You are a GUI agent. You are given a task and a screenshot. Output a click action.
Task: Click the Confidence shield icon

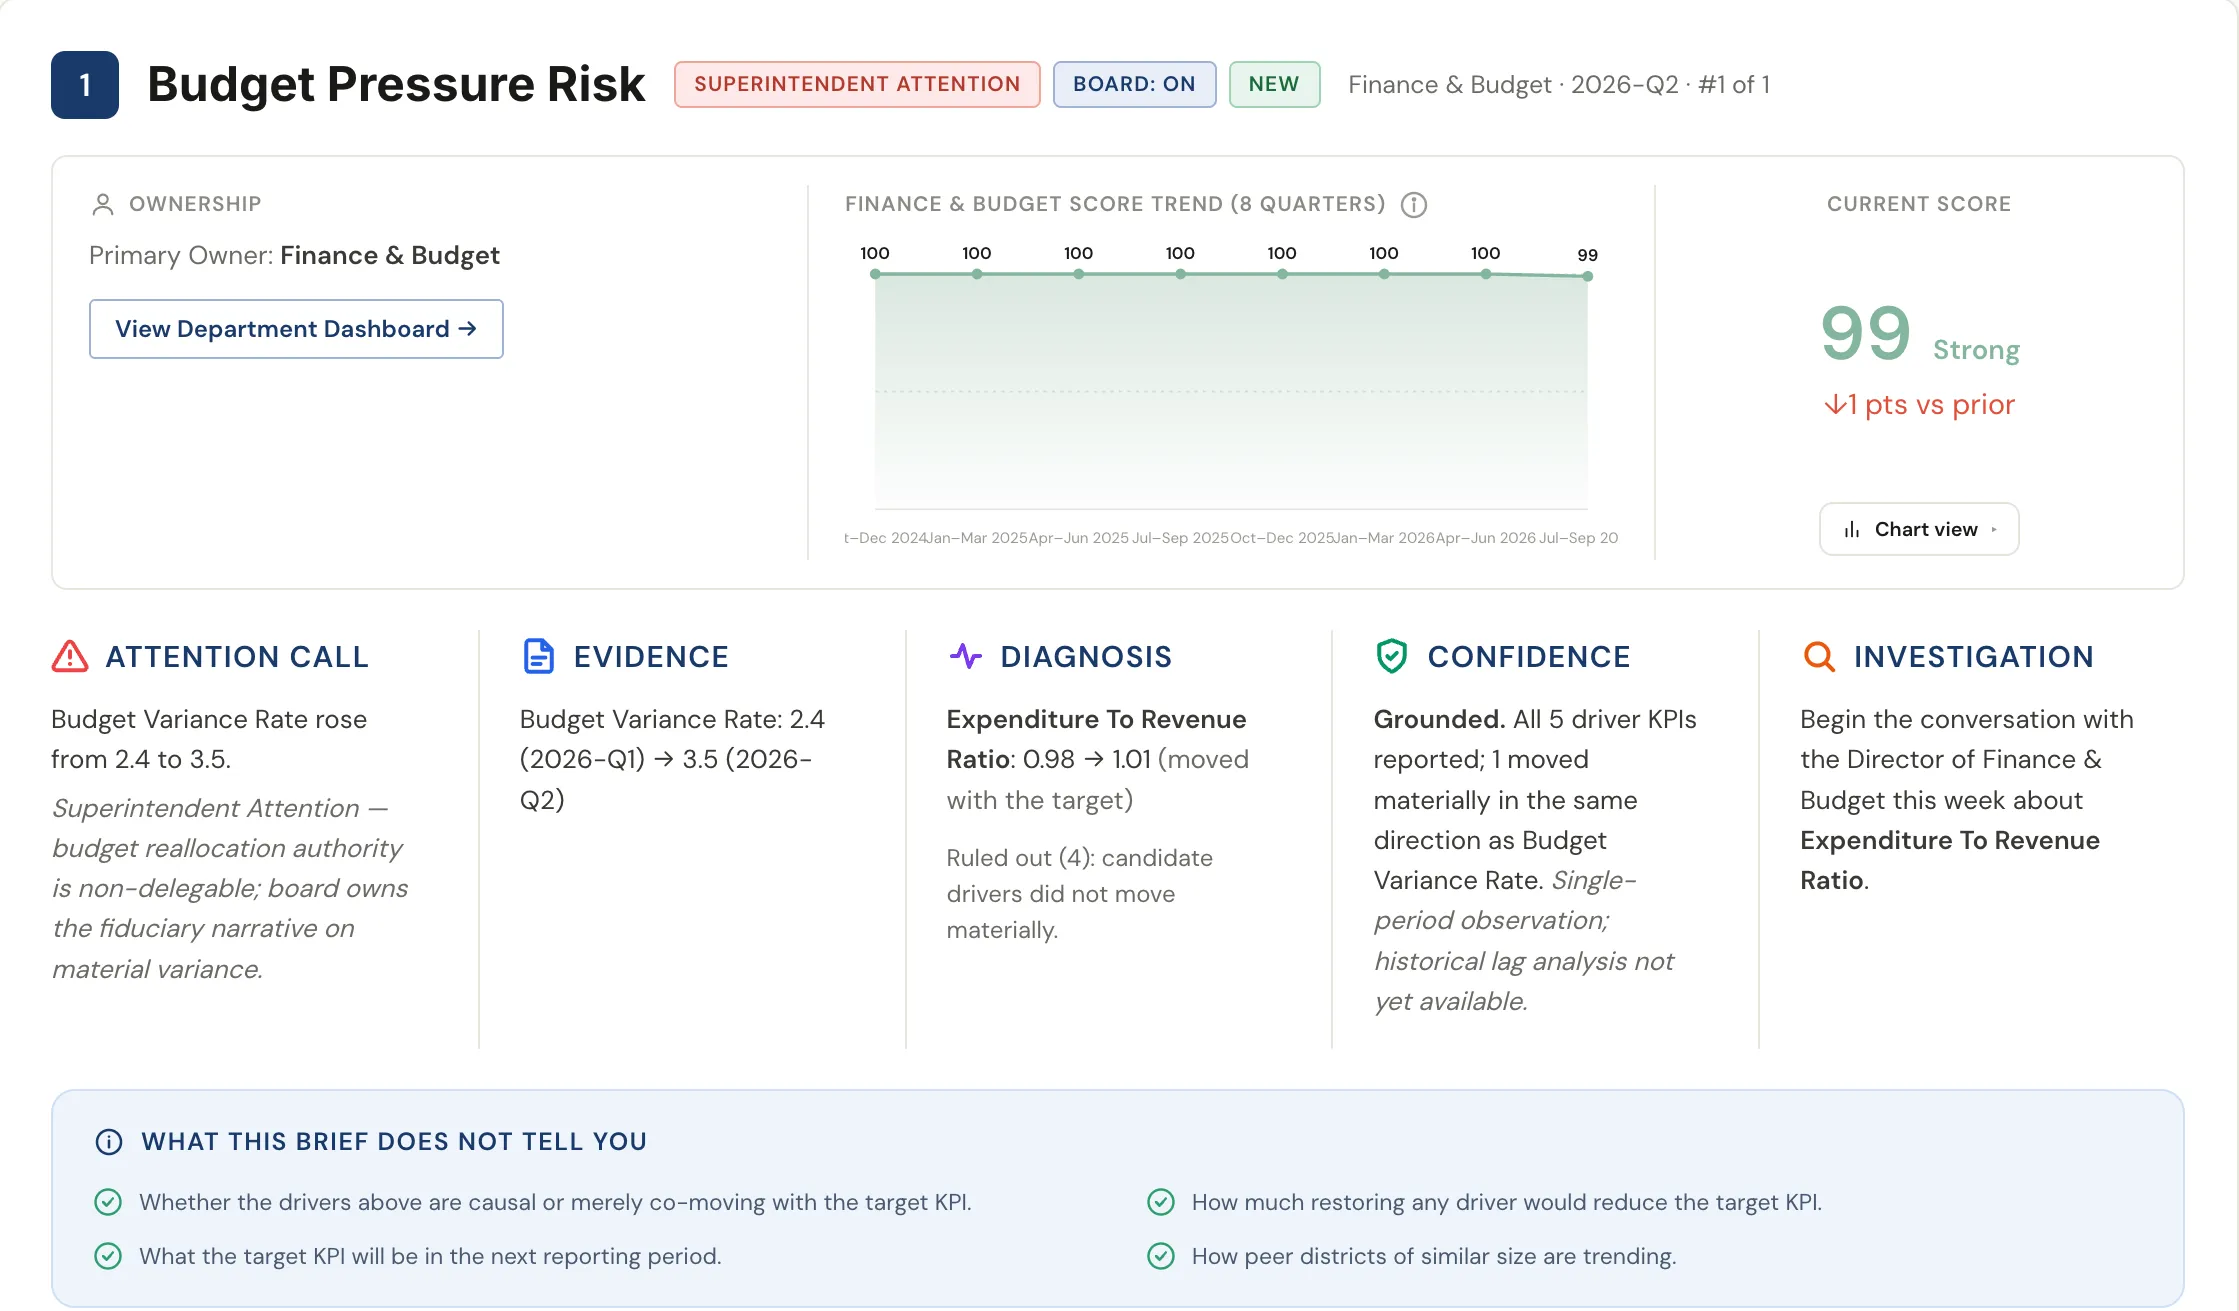click(1391, 656)
